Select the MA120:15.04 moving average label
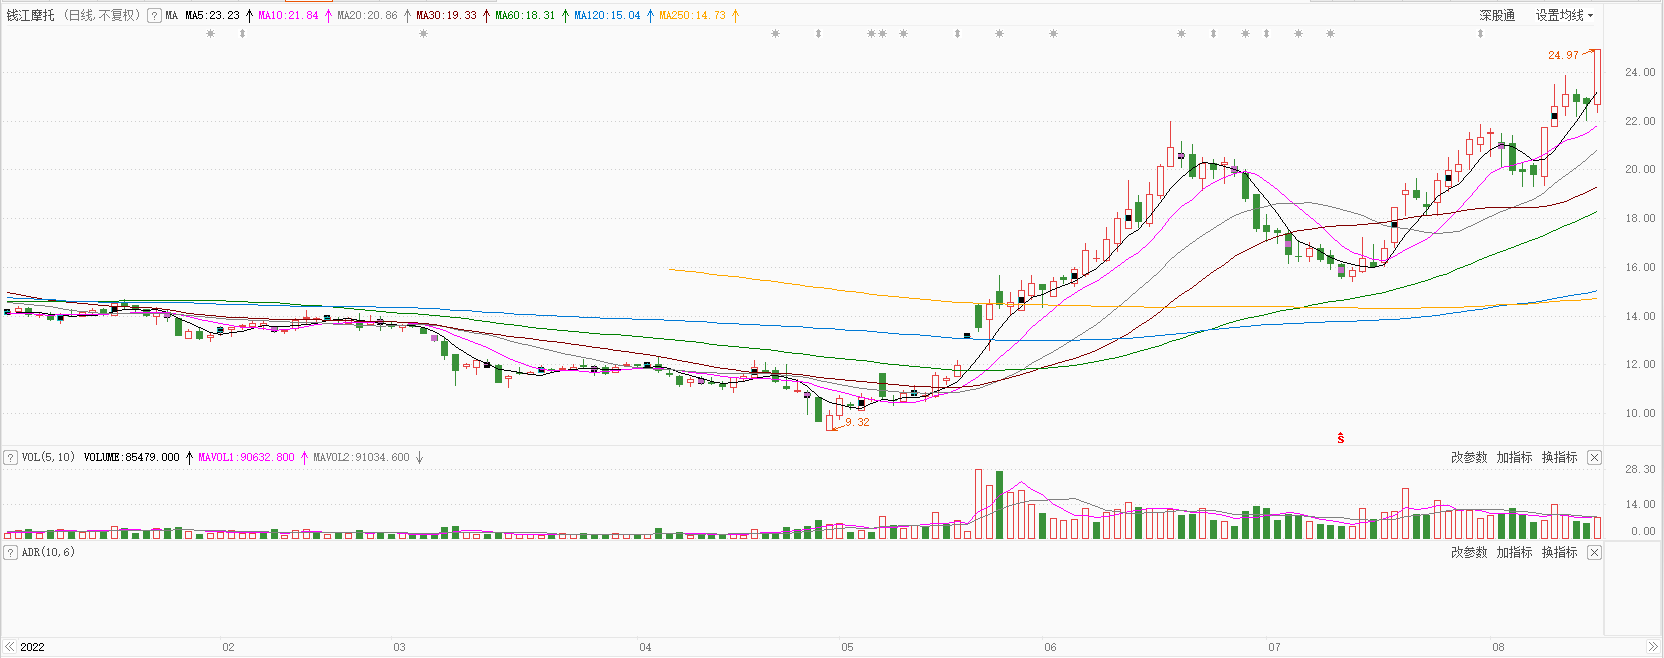The image size is (1664, 658). tap(607, 15)
